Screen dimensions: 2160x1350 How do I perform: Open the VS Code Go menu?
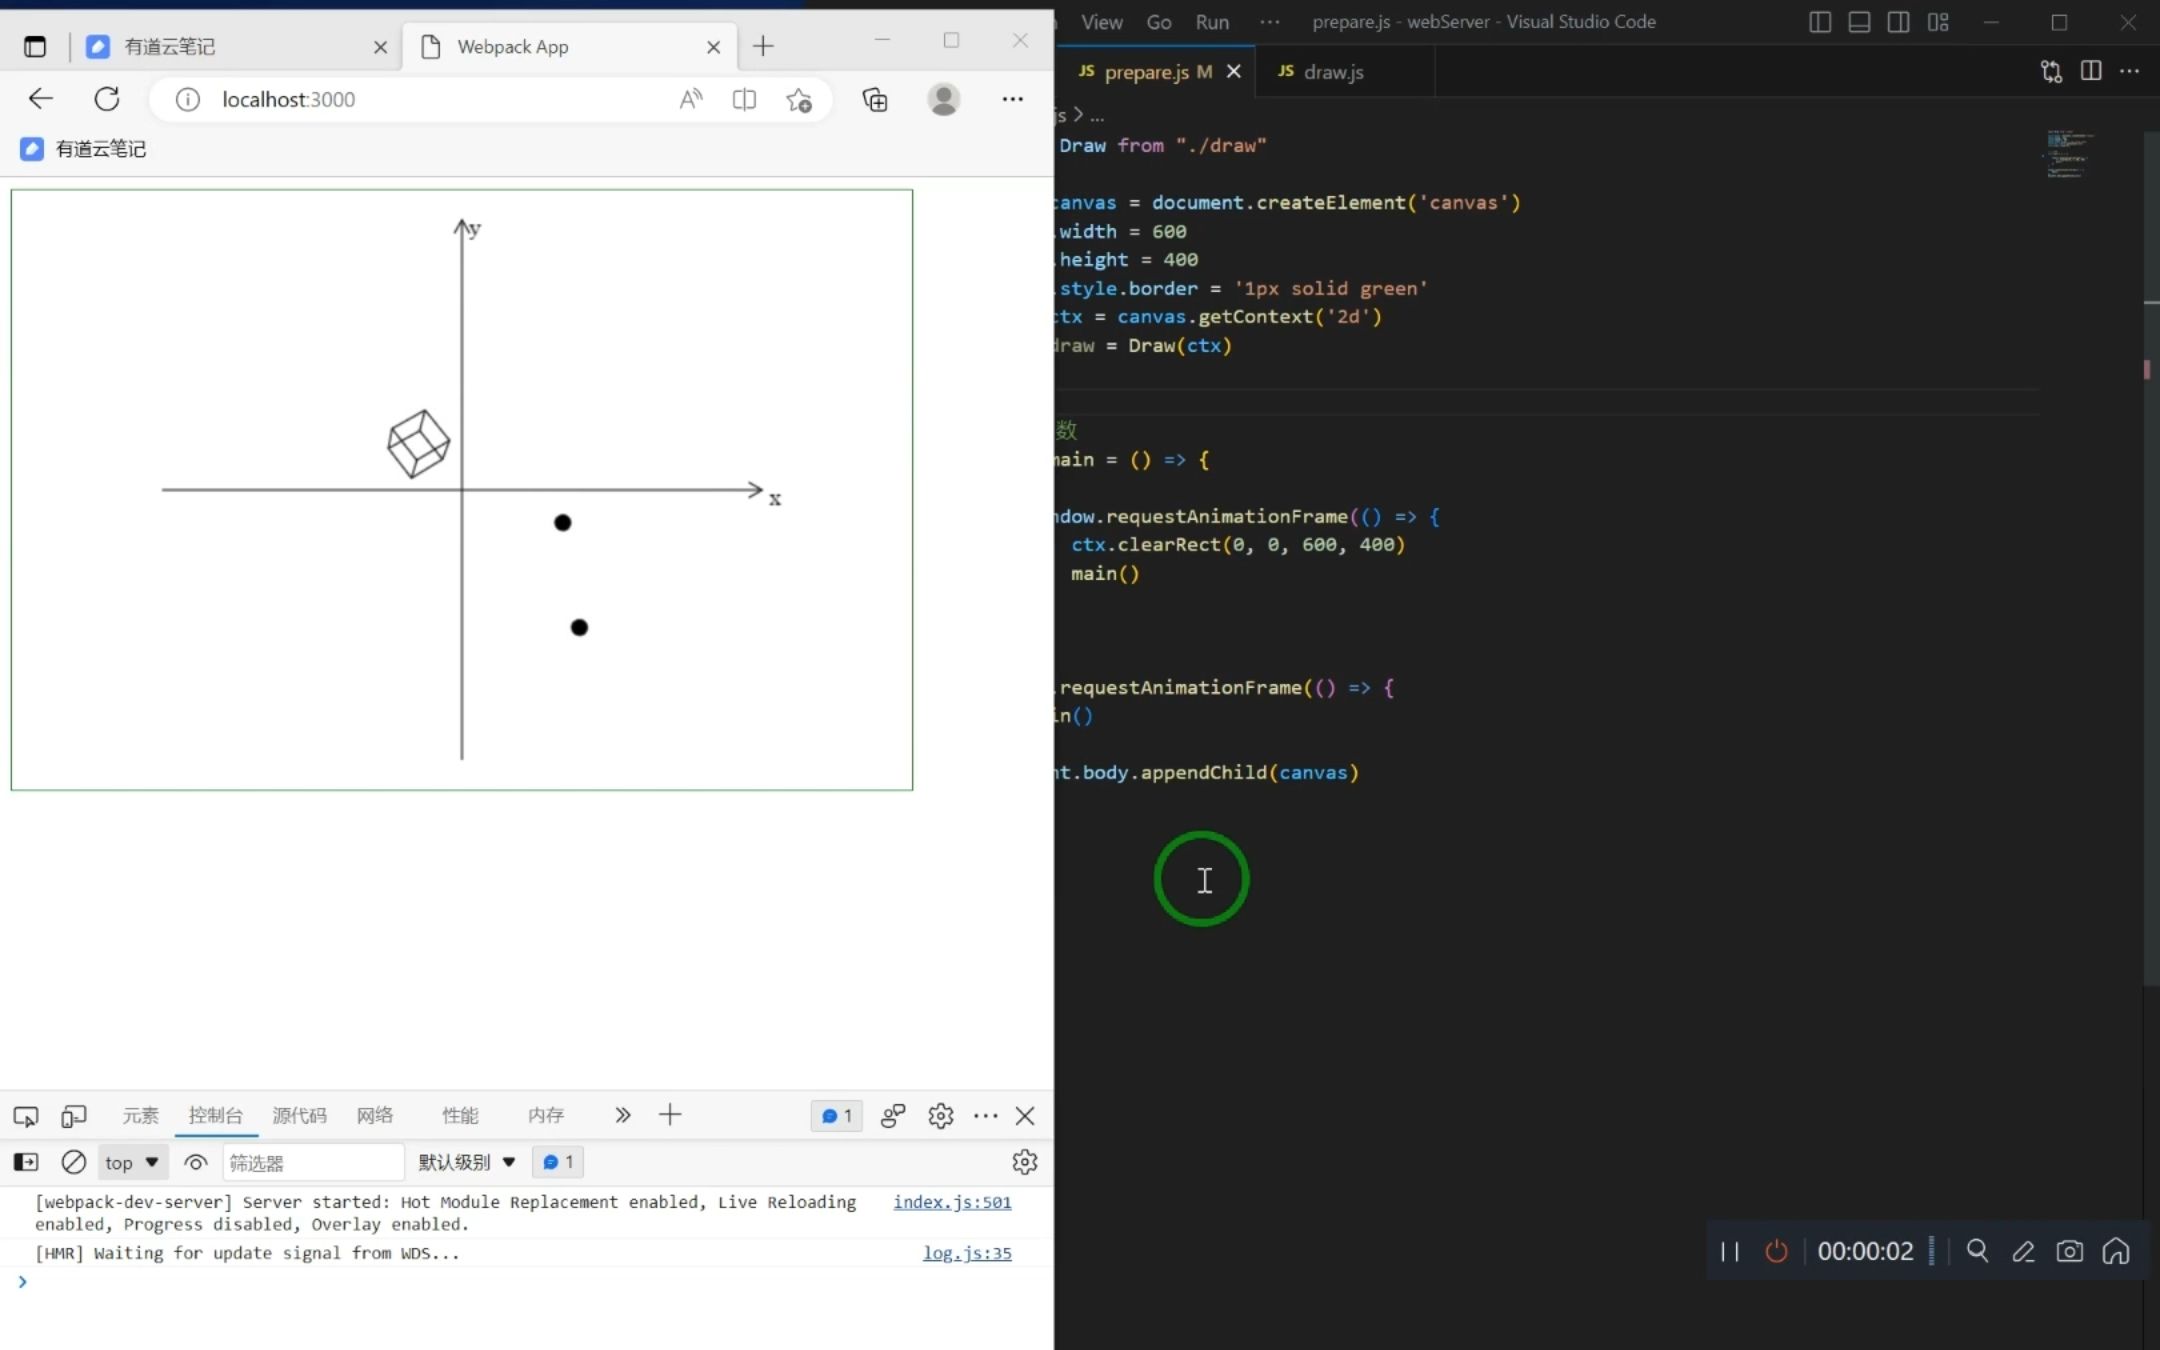click(1159, 22)
